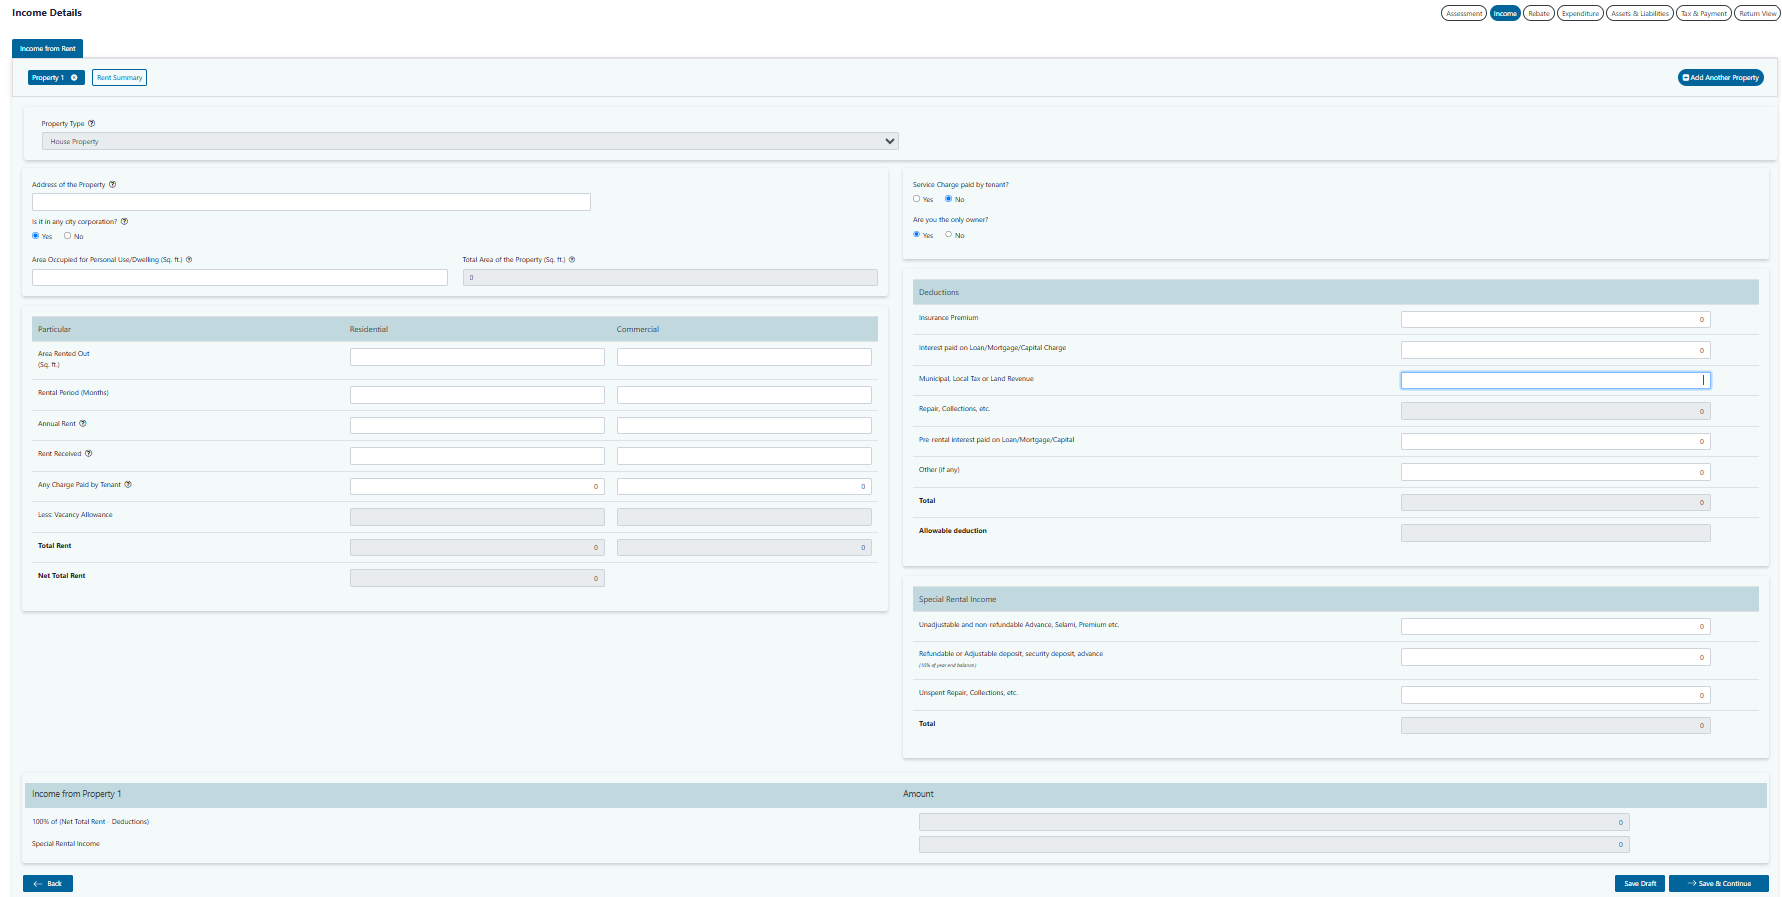
Task: Click Residential Annual Rent field
Action: click(477, 426)
